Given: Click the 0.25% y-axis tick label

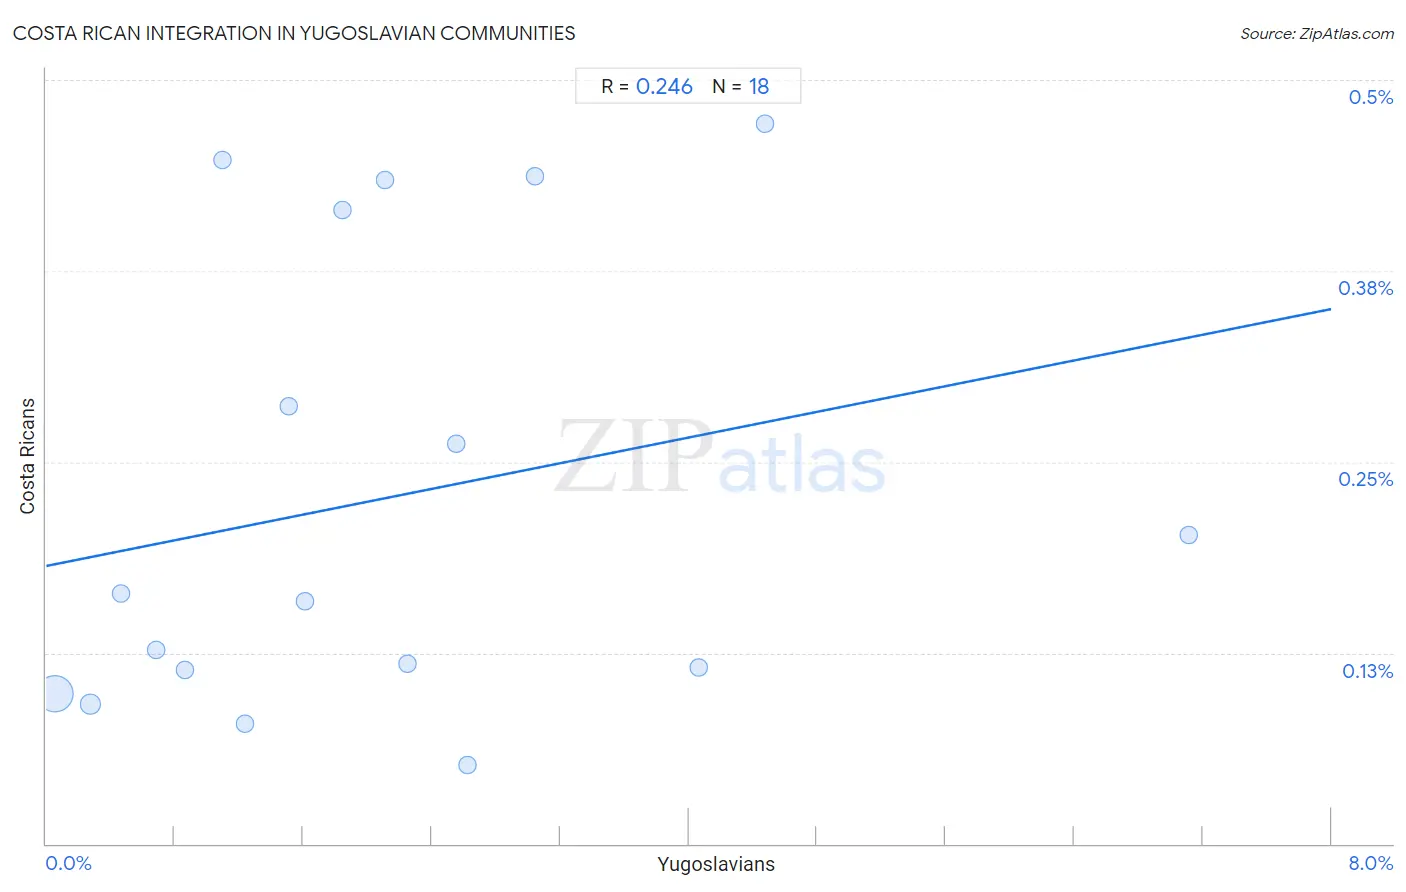Looking at the screenshot, I should point(1365,479).
